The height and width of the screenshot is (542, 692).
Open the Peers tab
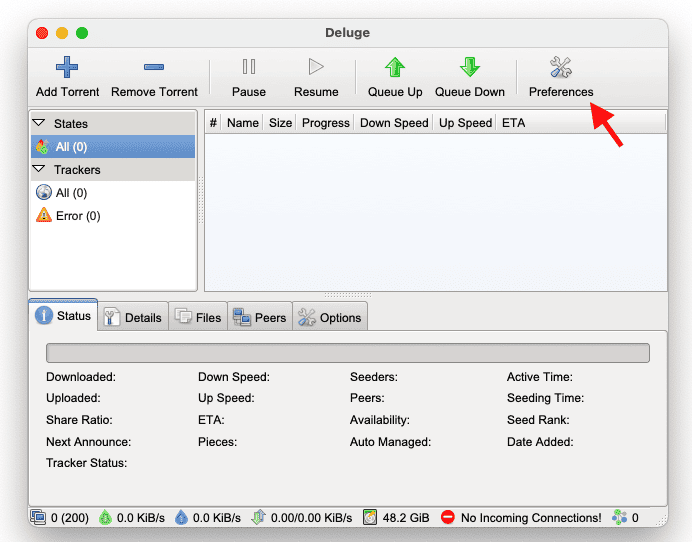coord(260,317)
